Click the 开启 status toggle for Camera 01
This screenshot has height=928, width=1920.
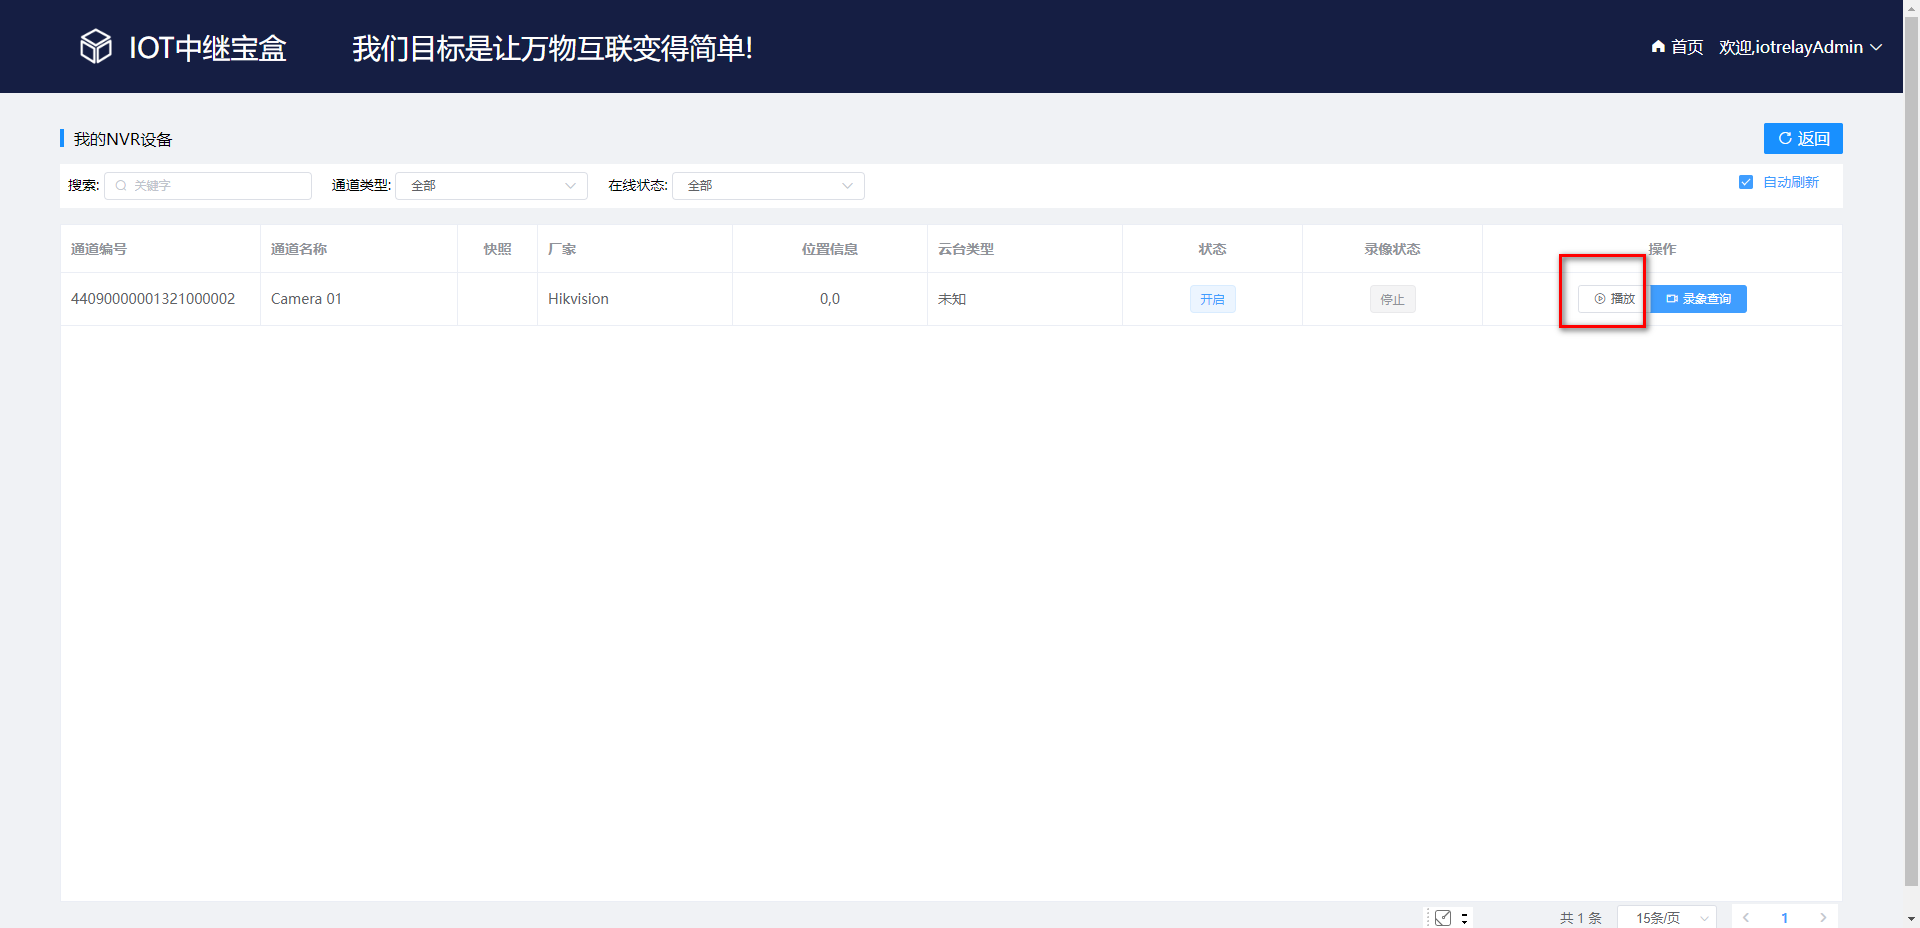pyautogui.click(x=1211, y=298)
